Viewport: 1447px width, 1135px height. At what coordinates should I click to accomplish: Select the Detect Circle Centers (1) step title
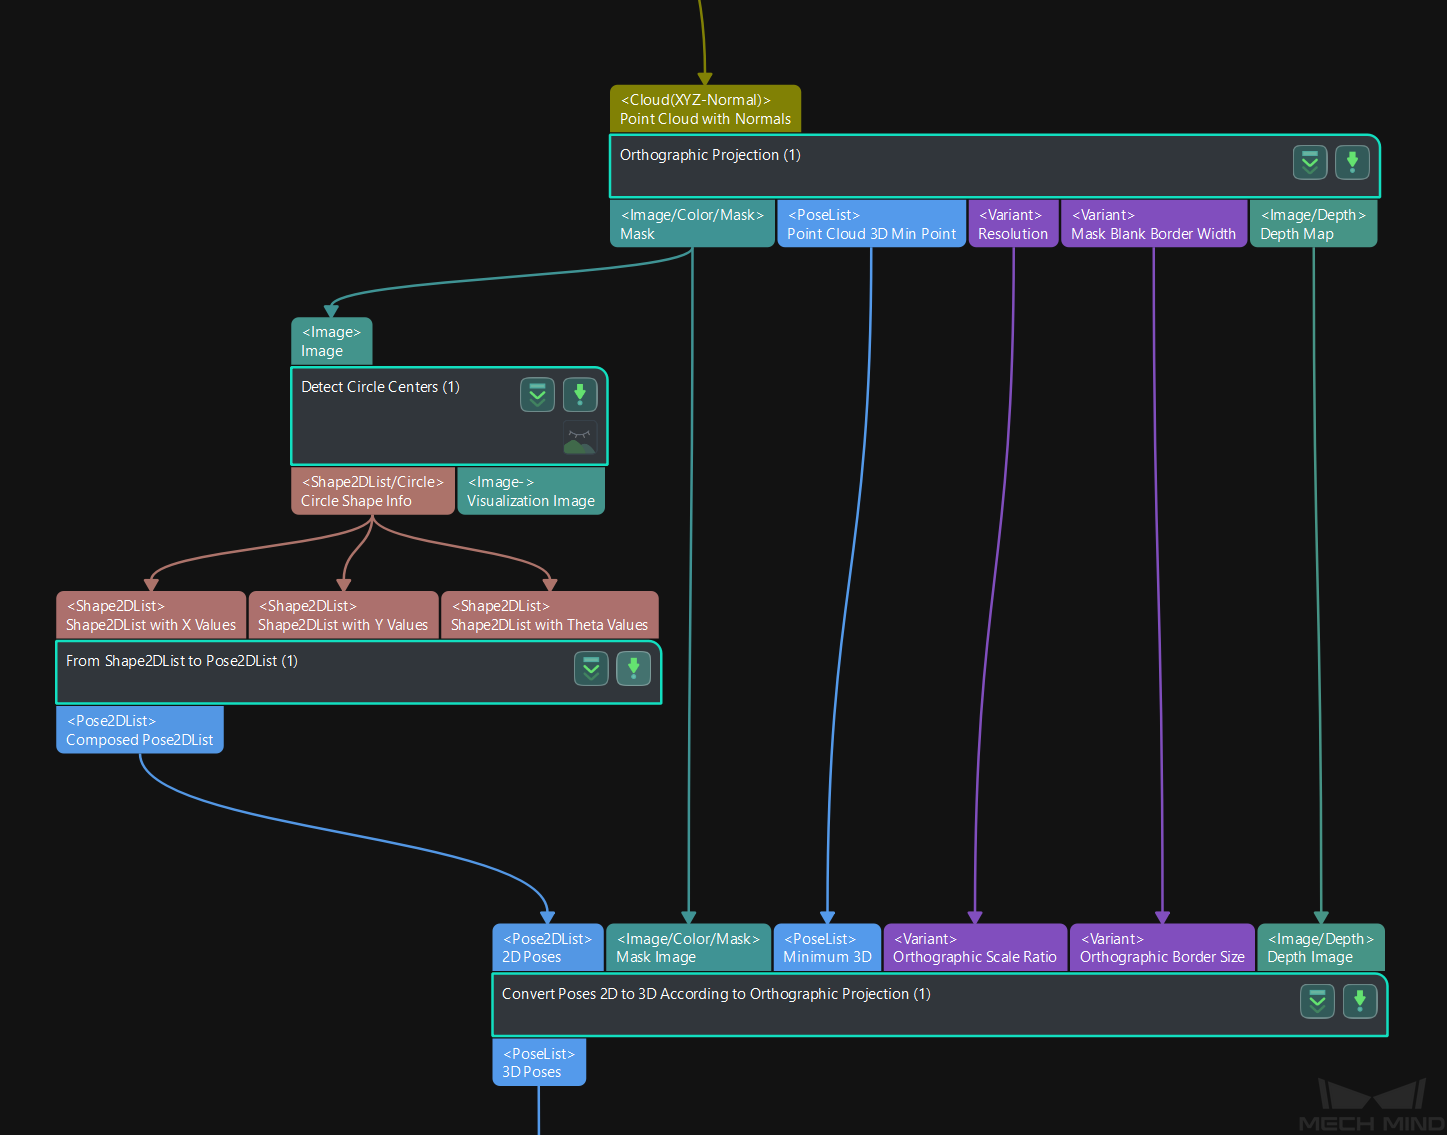(380, 387)
